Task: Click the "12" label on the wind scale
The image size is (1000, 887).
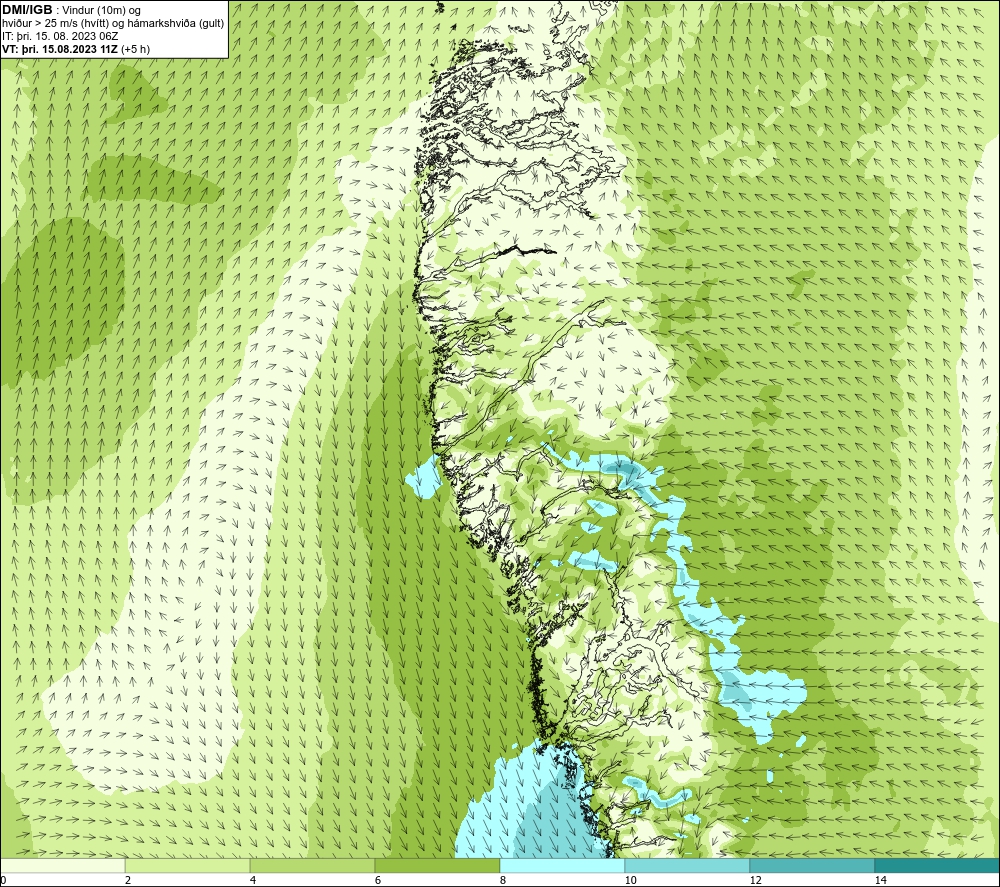Action: 755,881
